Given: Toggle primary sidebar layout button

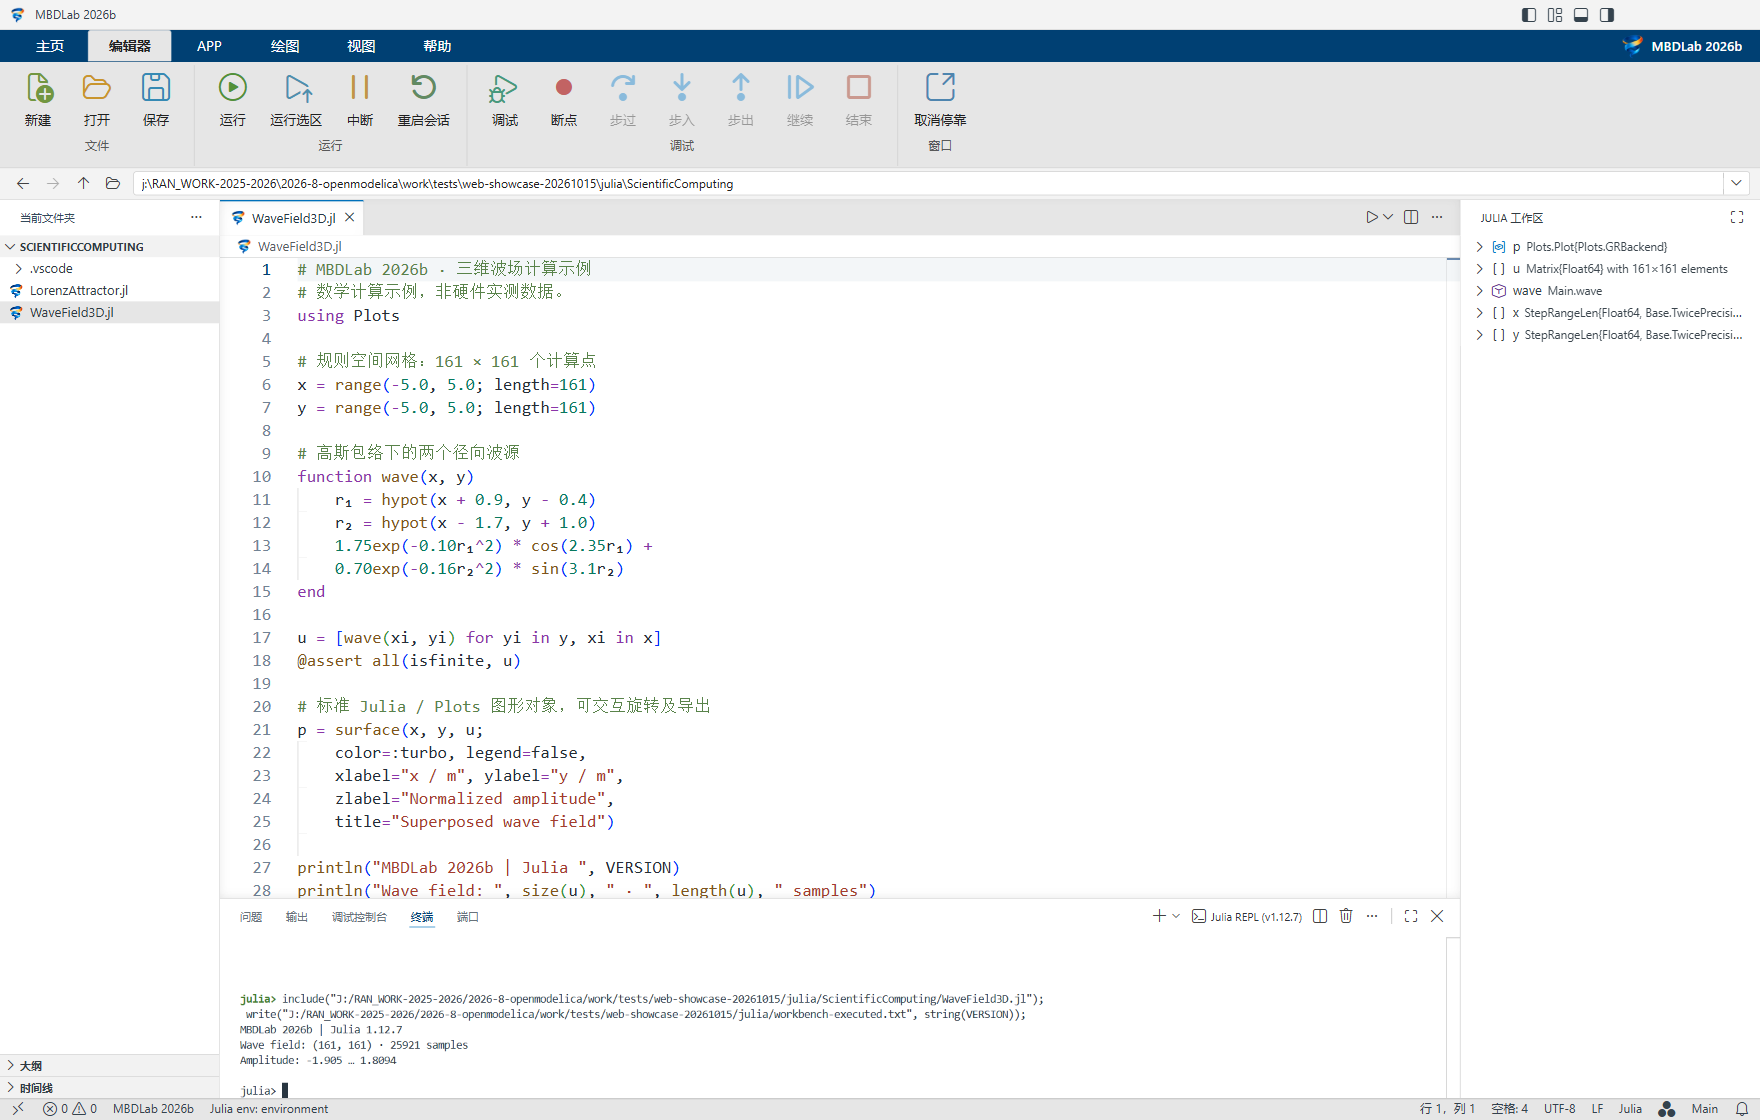Looking at the screenshot, I should [x=1529, y=15].
